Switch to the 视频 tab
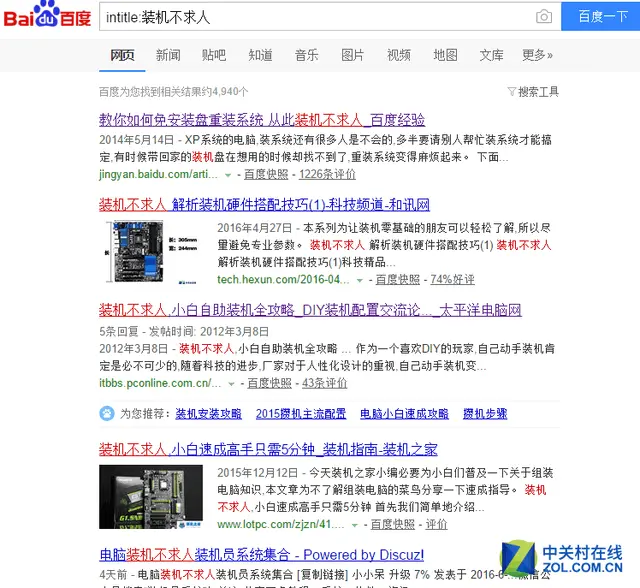Image resolution: width=640 pixels, height=588 pixels. pyautogui.click(x=399, y=55)
